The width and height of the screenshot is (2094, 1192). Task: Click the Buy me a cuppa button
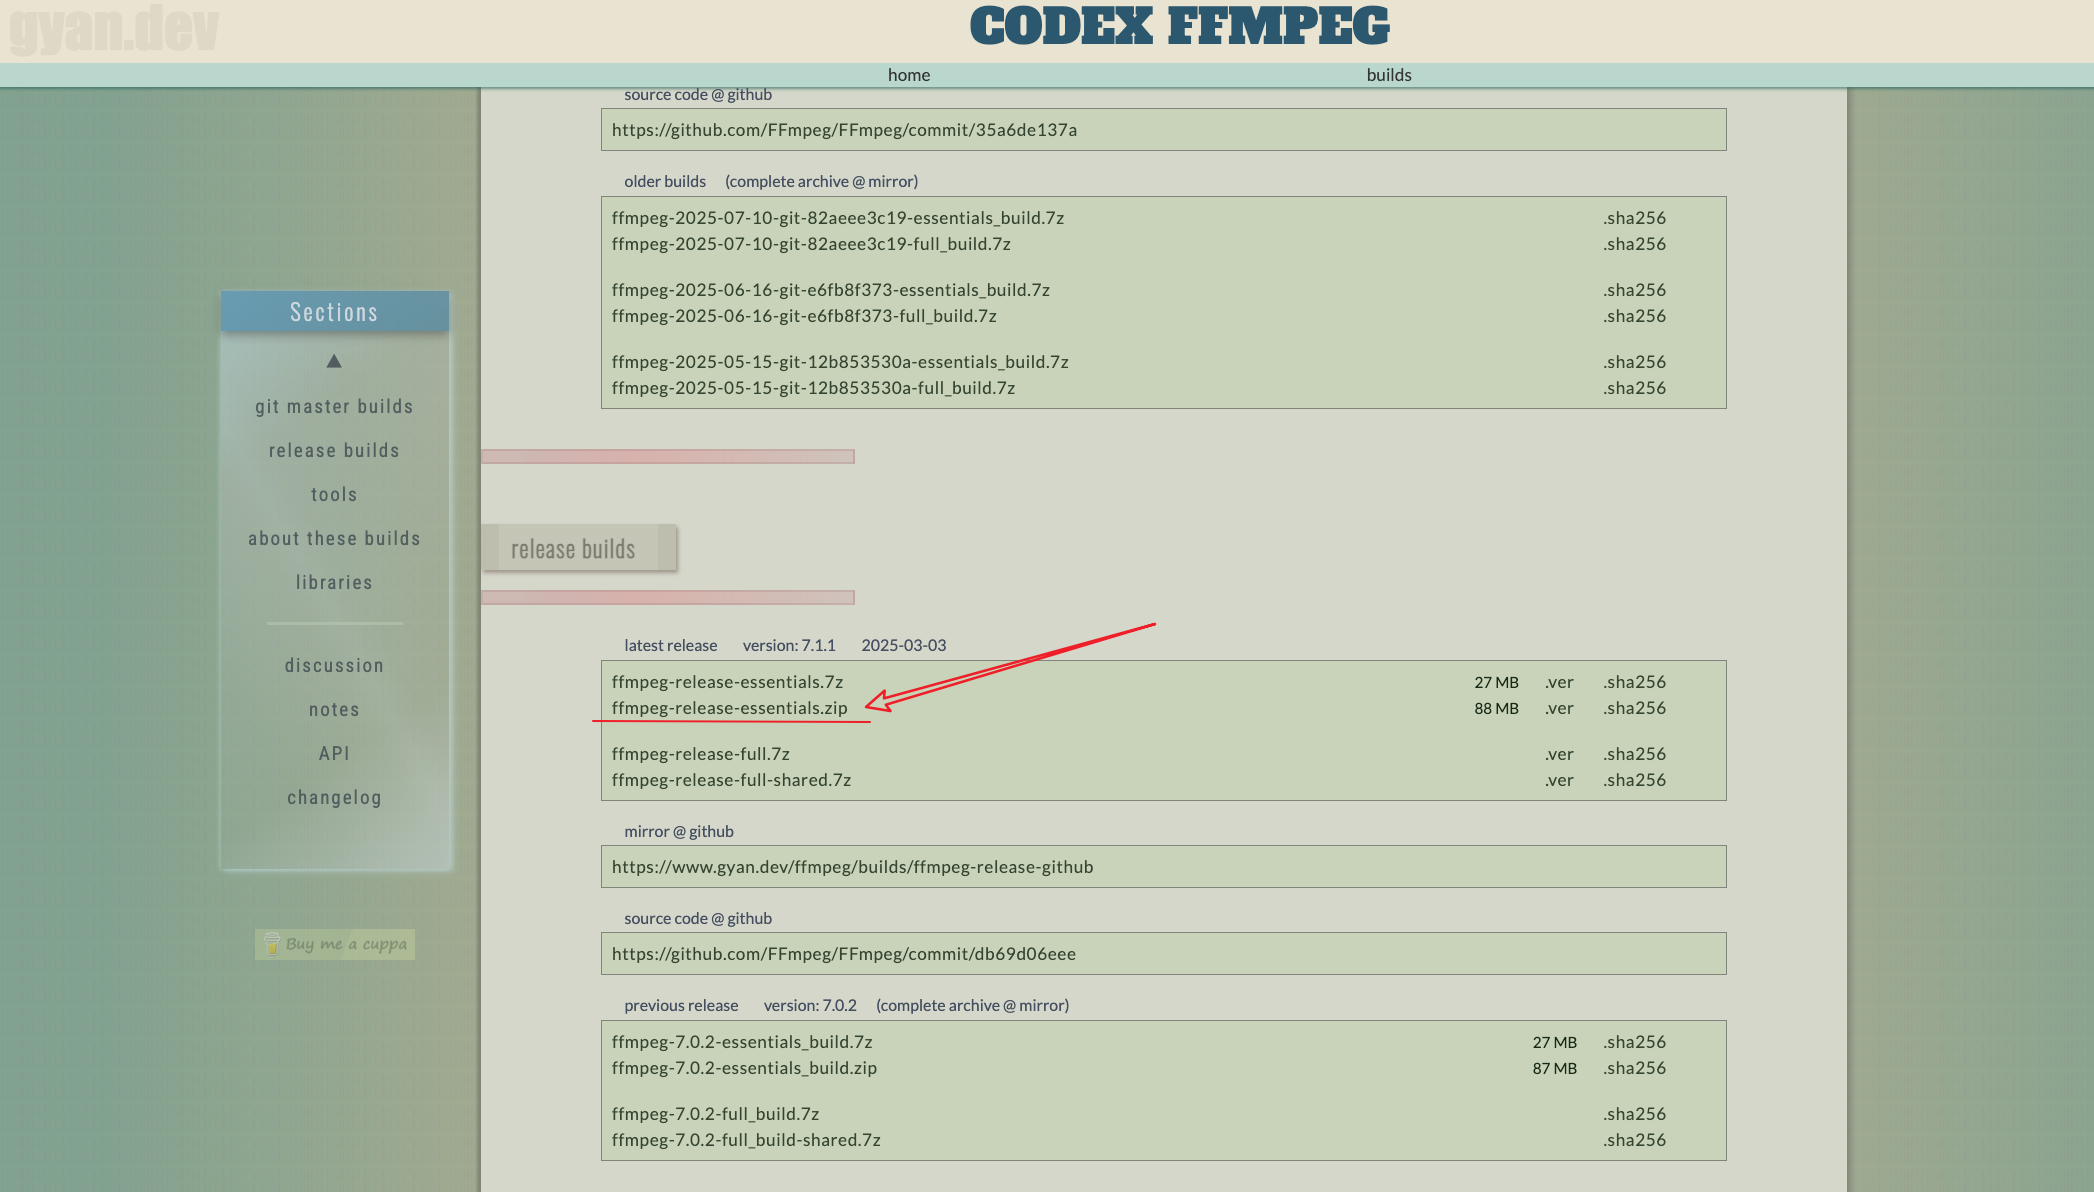pos(335,944)
